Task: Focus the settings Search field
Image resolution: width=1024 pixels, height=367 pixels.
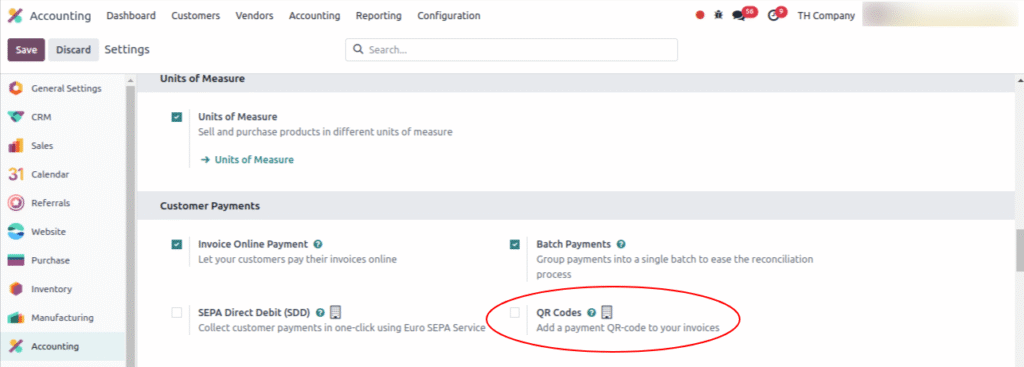Action: coord(511,49)
